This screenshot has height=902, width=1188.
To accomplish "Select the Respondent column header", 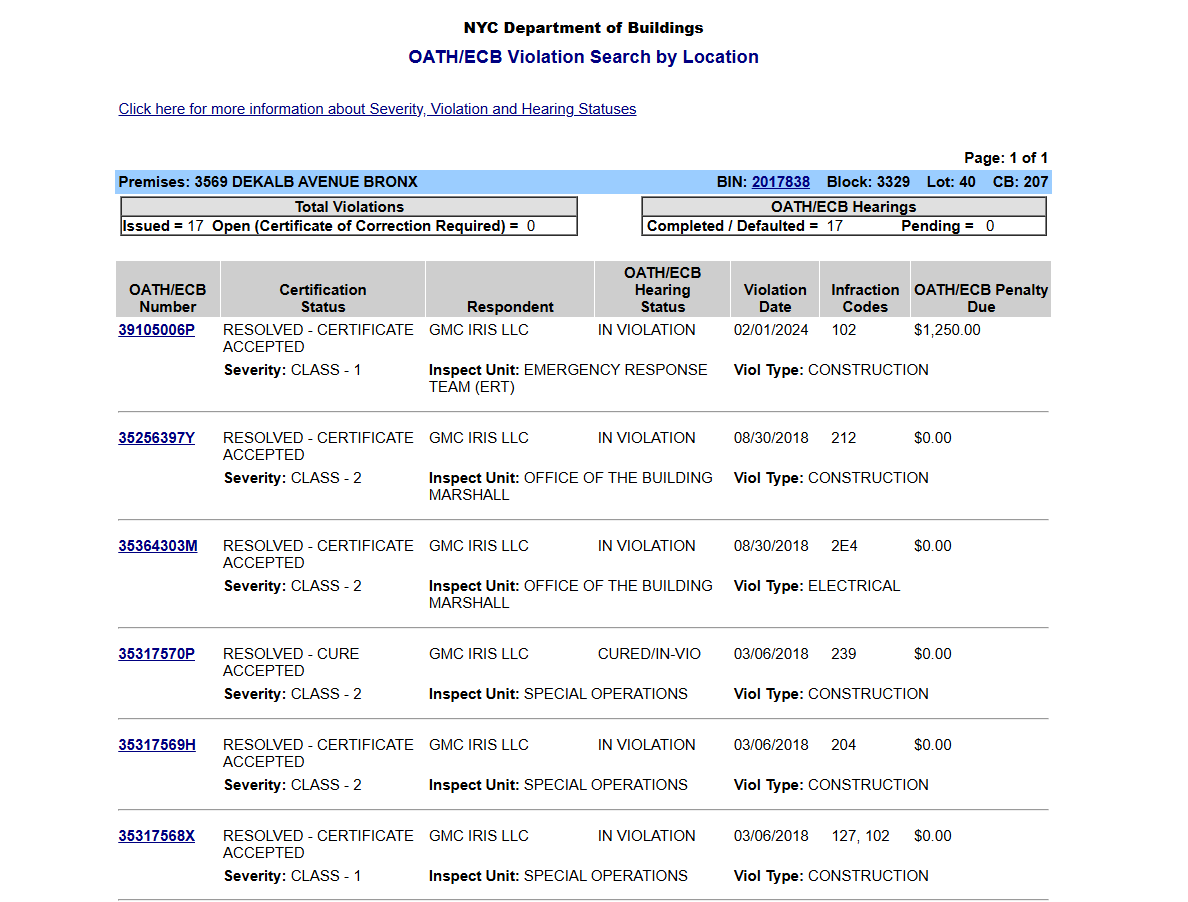I will [x=510, y=307].
